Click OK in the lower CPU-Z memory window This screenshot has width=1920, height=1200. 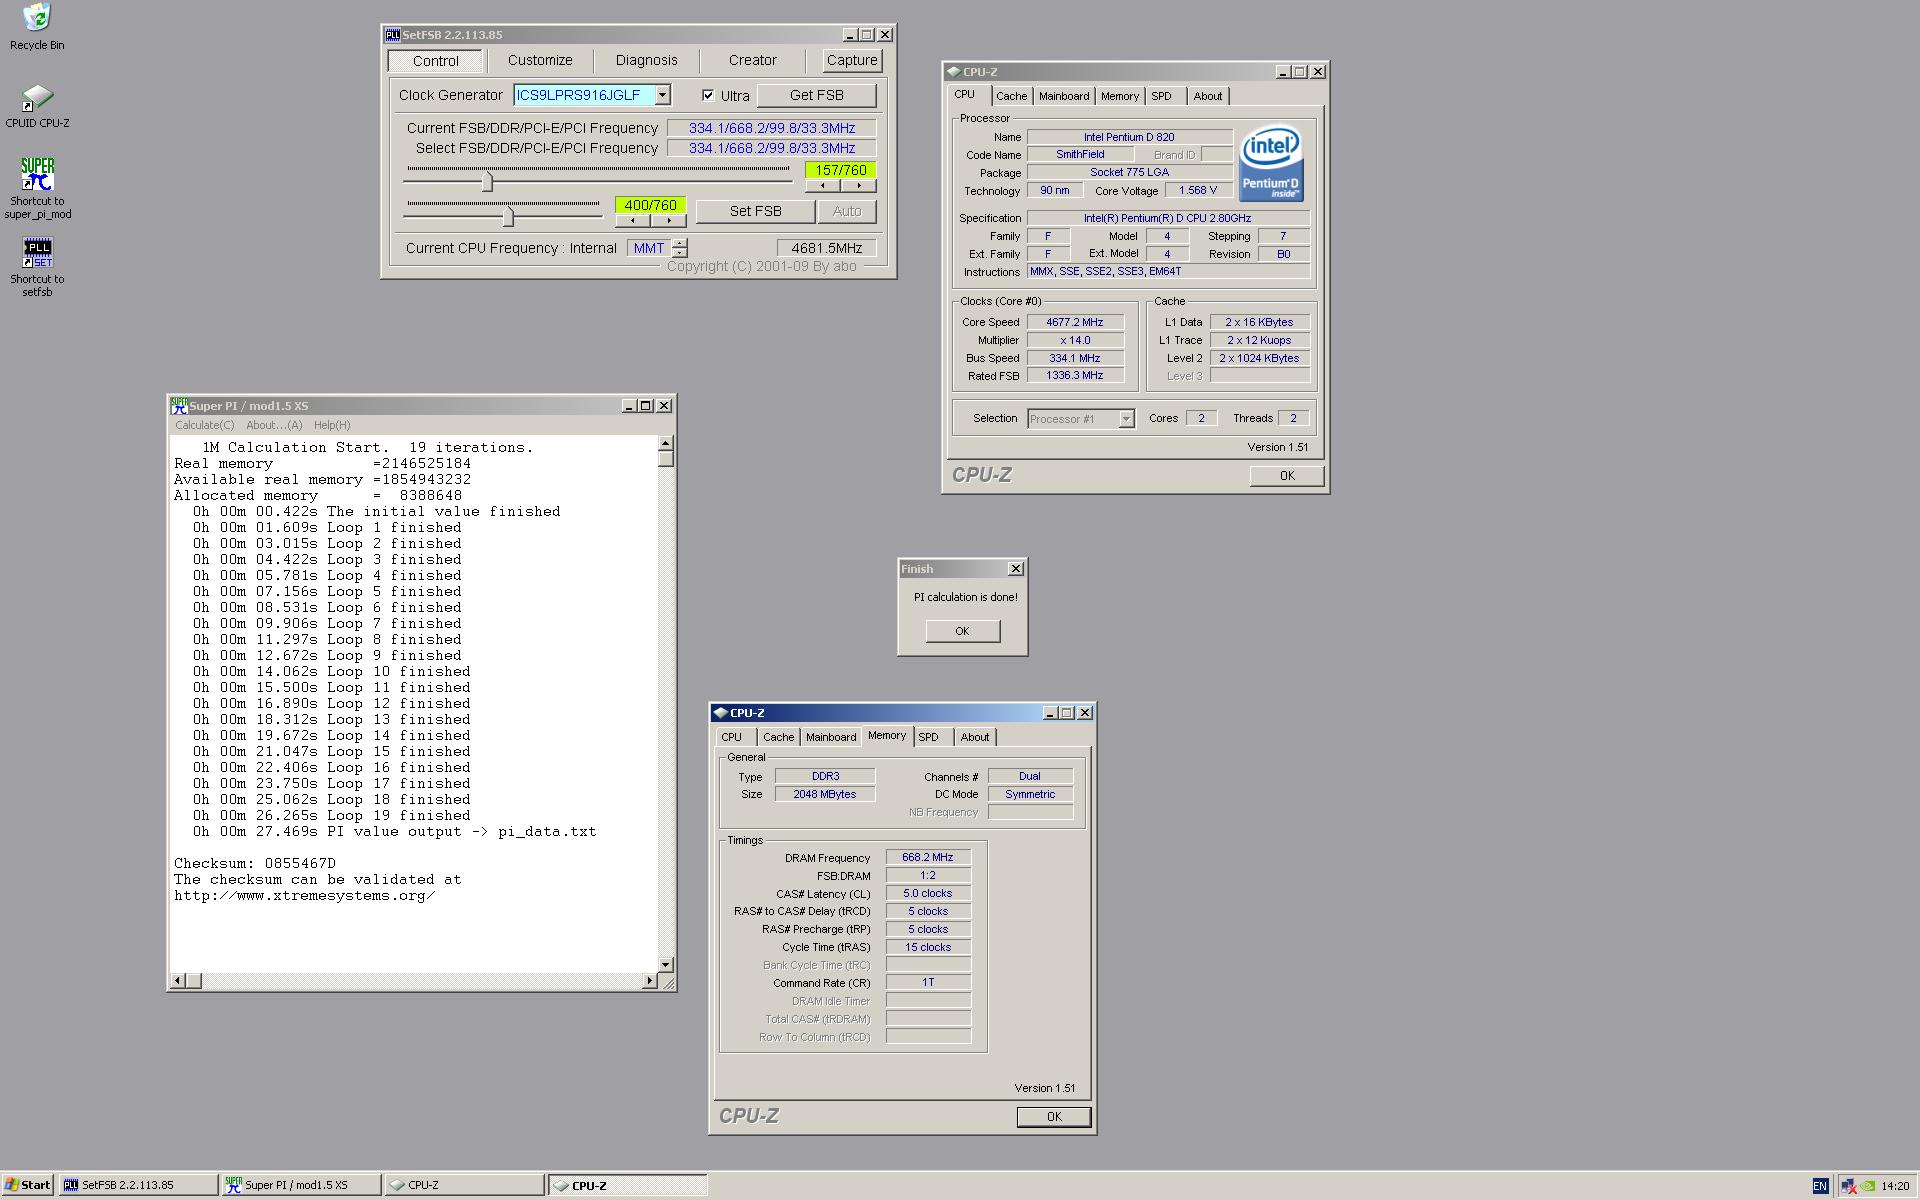1054,1117
